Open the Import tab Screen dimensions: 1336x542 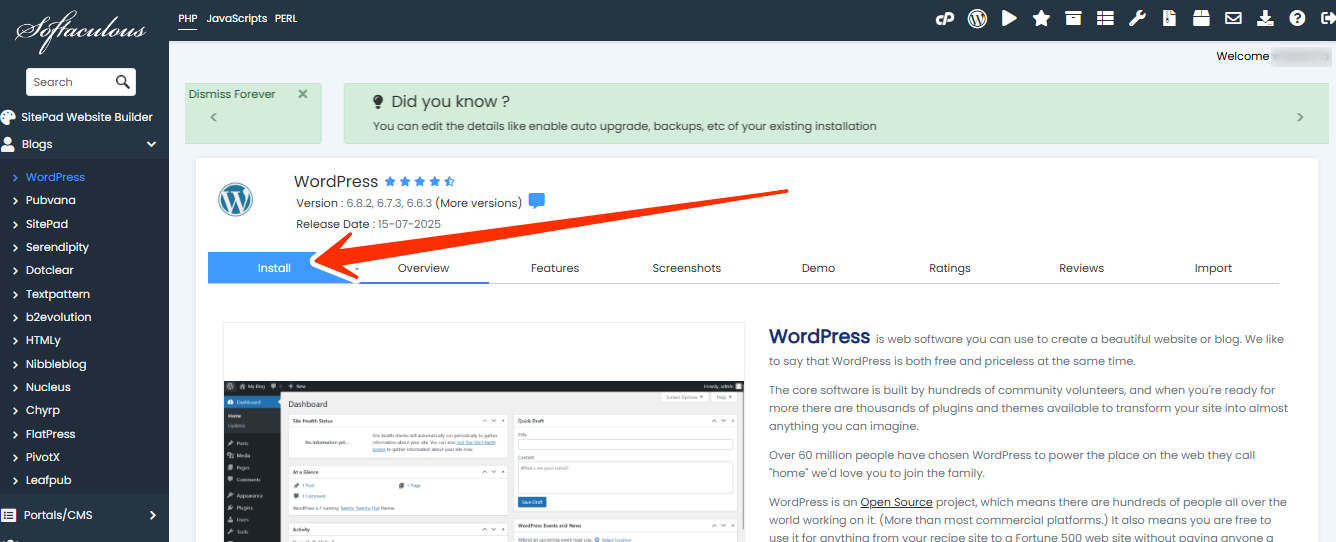click(1213, 268)
